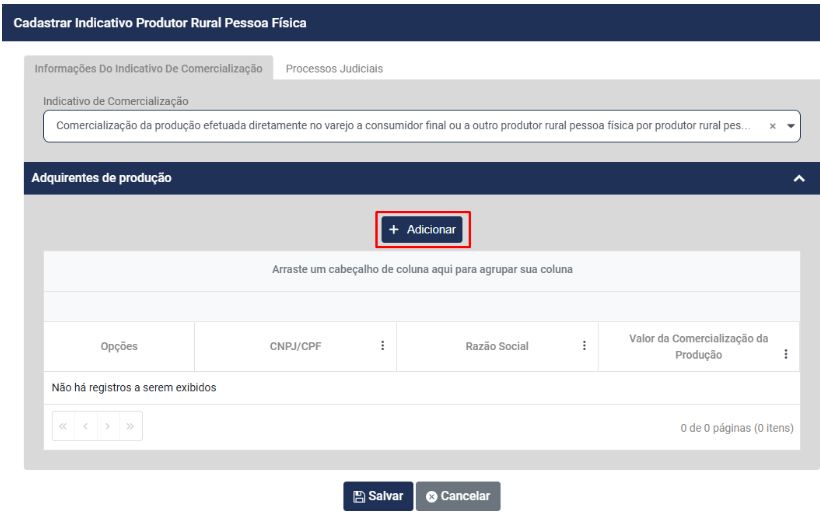Go to last page of grid
Image resolution: width=820 pixels, height=514 pixels.
coord(130,427)
